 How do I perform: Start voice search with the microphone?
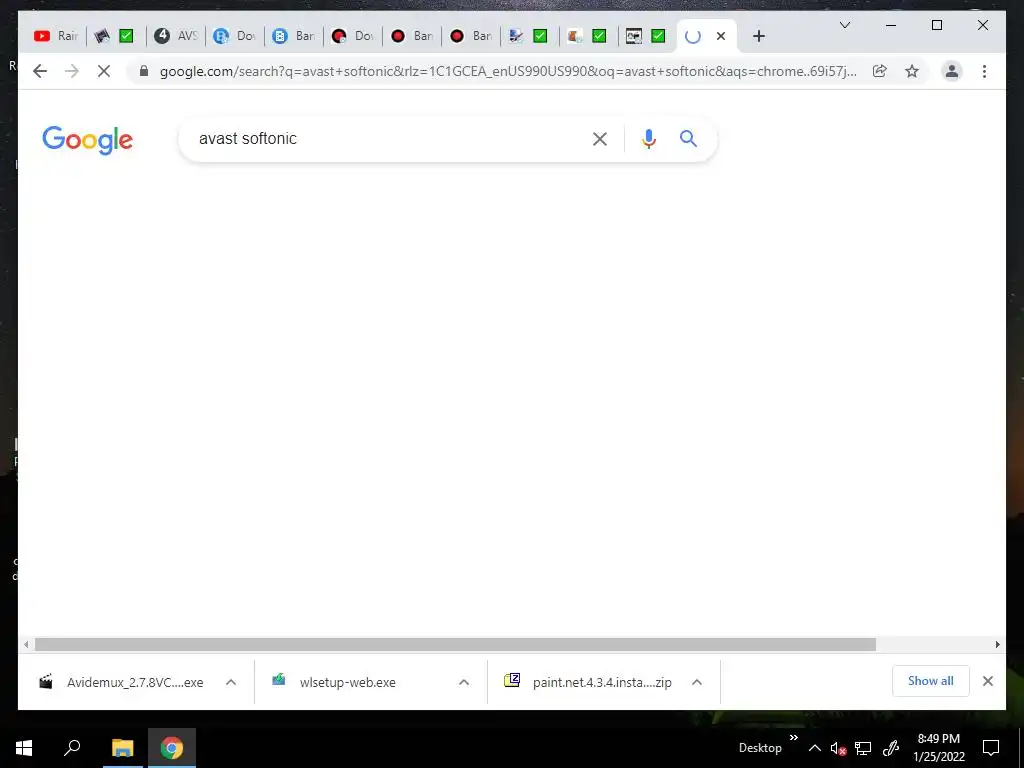pyautogui.click(x=648, y=138)
